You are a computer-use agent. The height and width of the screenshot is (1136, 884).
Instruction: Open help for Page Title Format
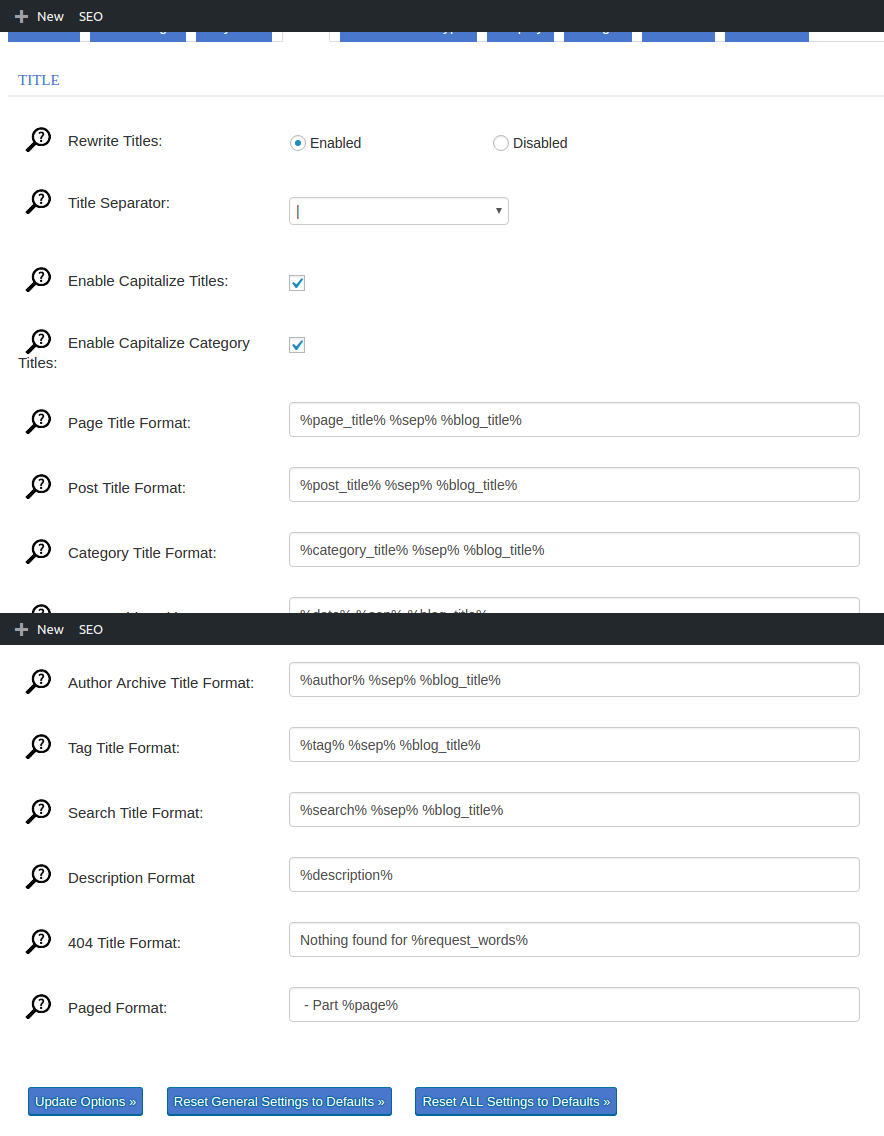[37, 420]
